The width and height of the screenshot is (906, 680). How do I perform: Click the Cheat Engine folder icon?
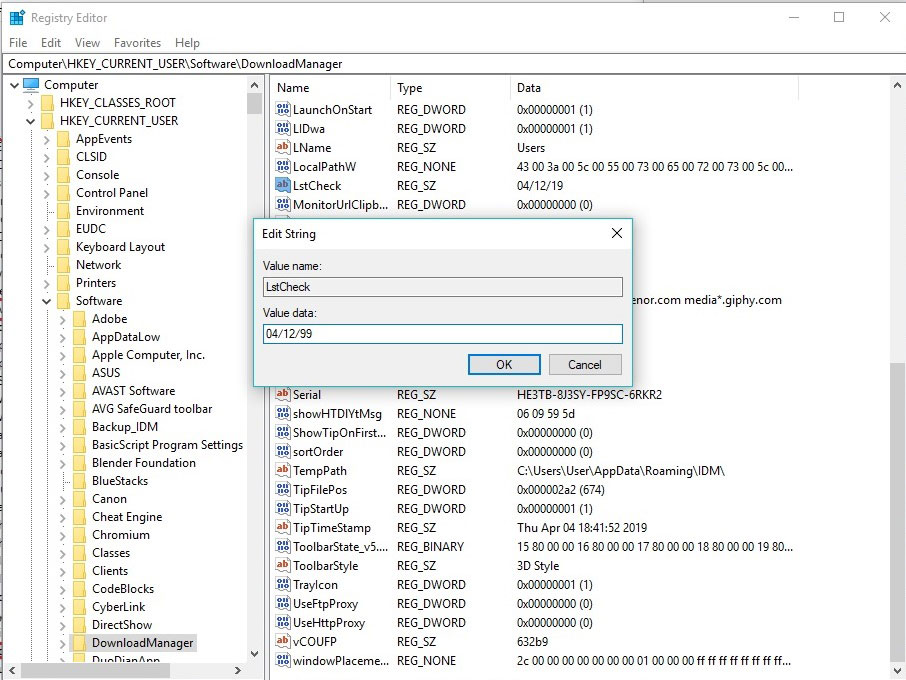78,517
